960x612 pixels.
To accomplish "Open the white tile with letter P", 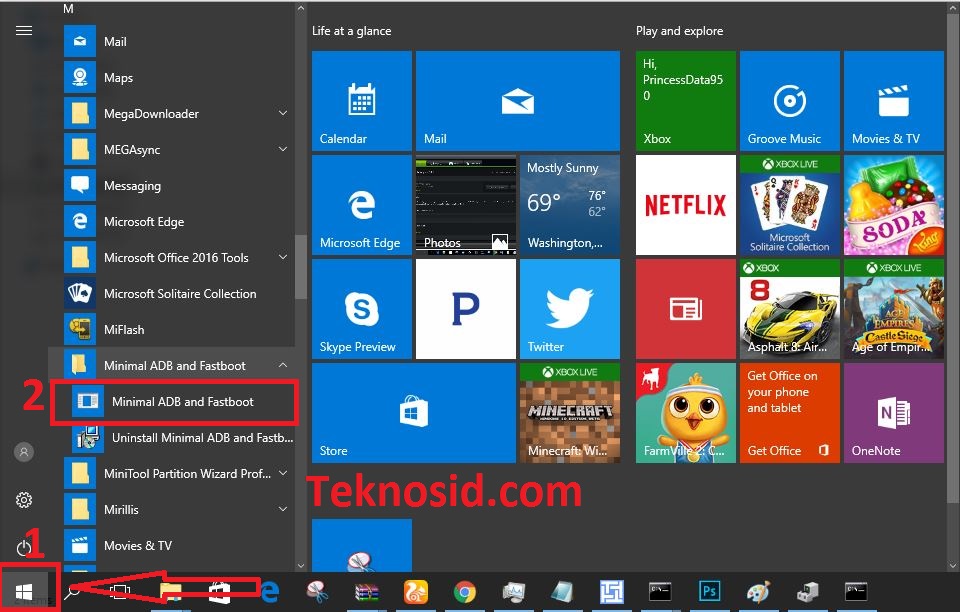I will point(466,308).
